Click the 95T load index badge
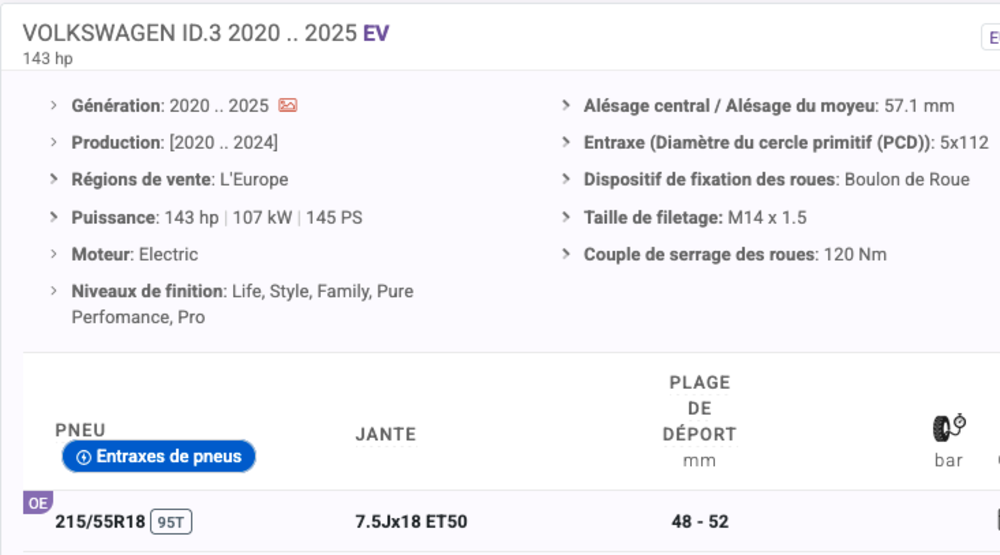Screen dimensions: 1000x555 click(171, 521)
